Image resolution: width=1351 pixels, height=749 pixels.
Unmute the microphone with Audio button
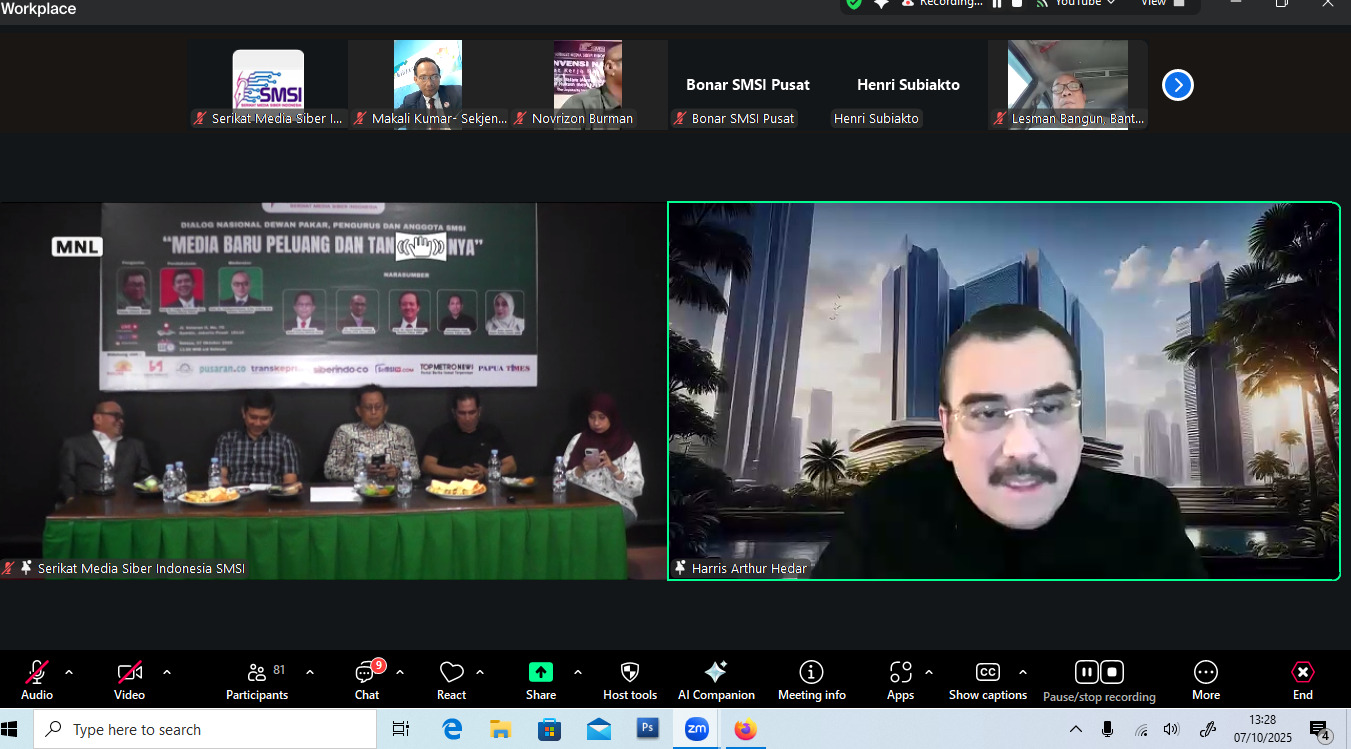pyautogui.click(x=37, y=680)
